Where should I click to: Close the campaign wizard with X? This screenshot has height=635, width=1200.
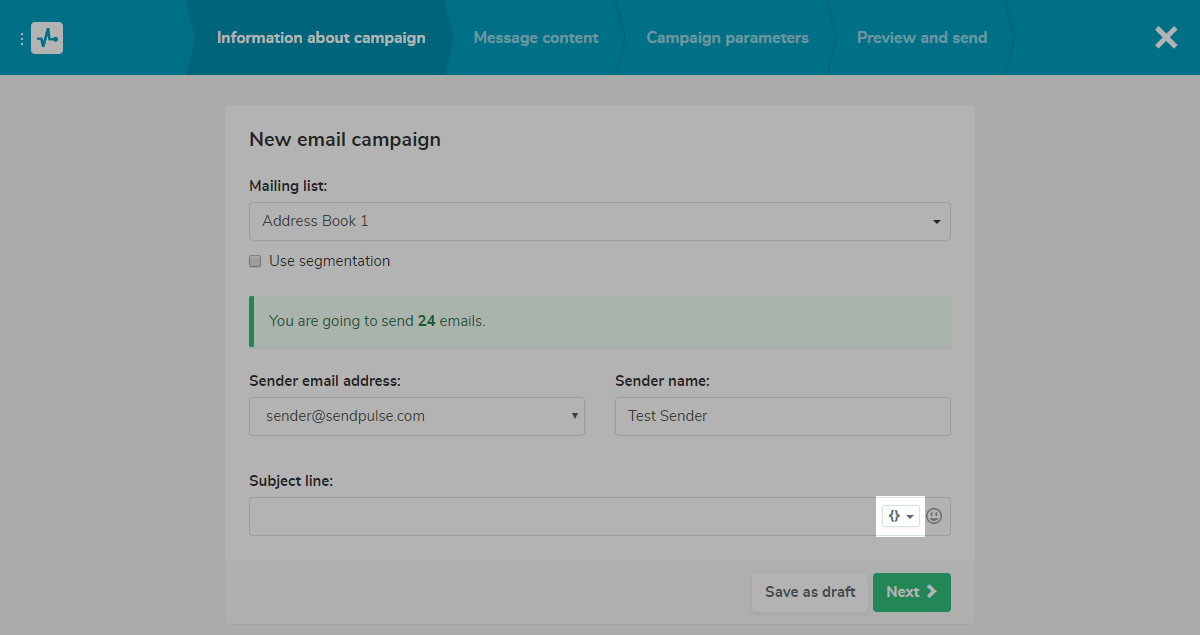tap(1166, 38)
